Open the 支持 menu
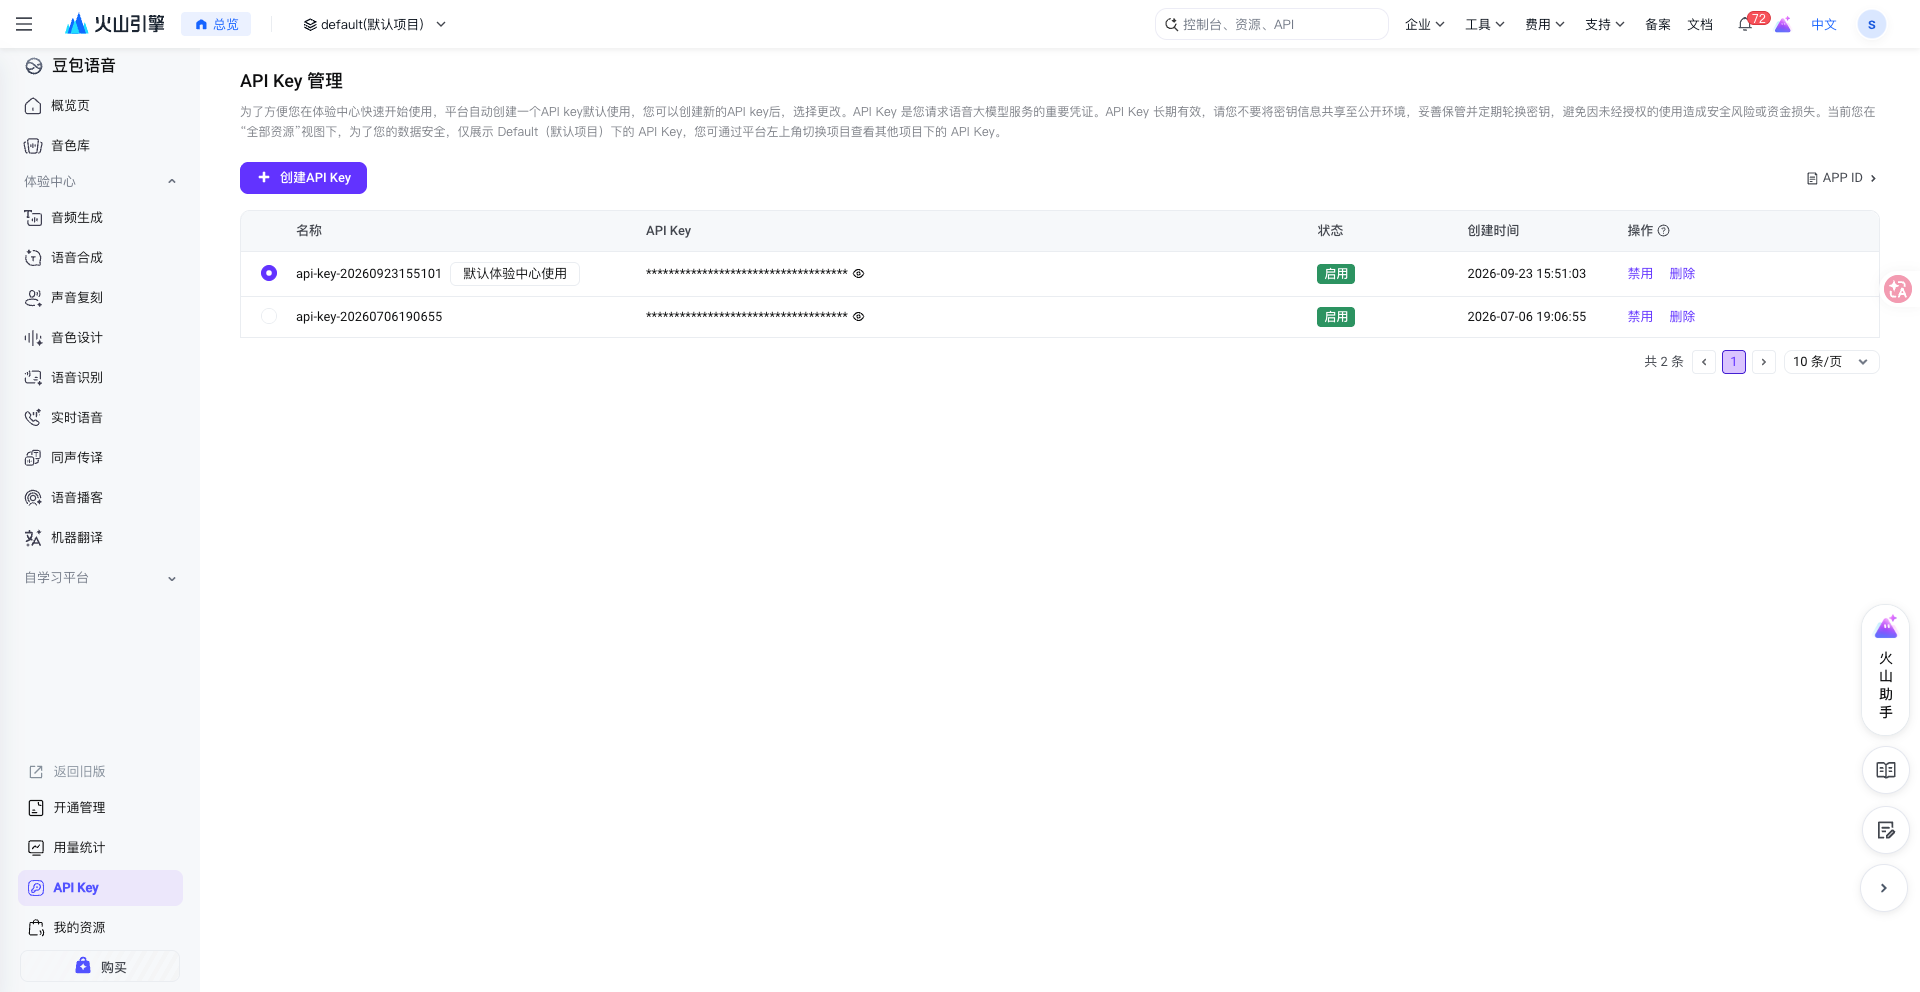Viewport: 1920px width, 992px height. coord(1604,24)
